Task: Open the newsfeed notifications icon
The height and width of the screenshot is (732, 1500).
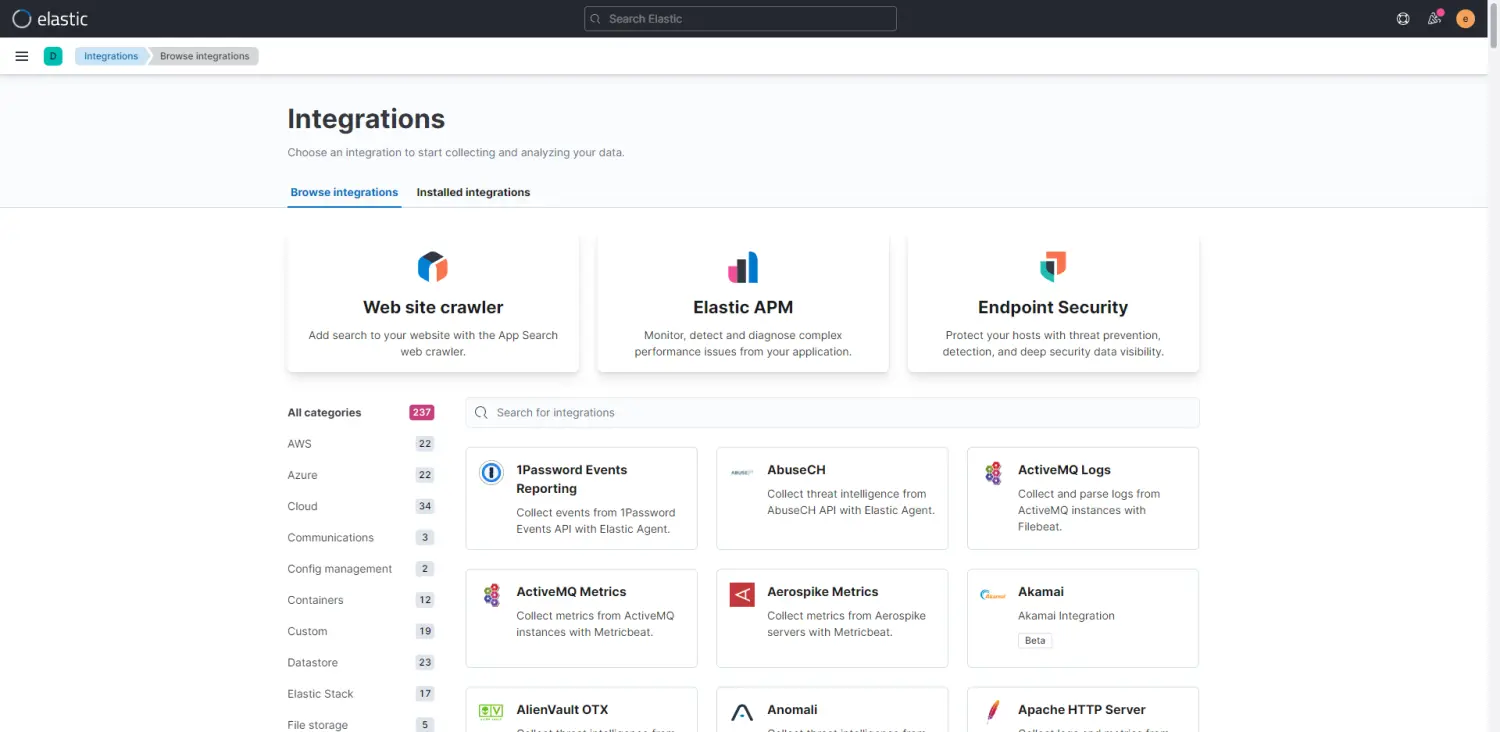Action: [x=1434, y=18]
